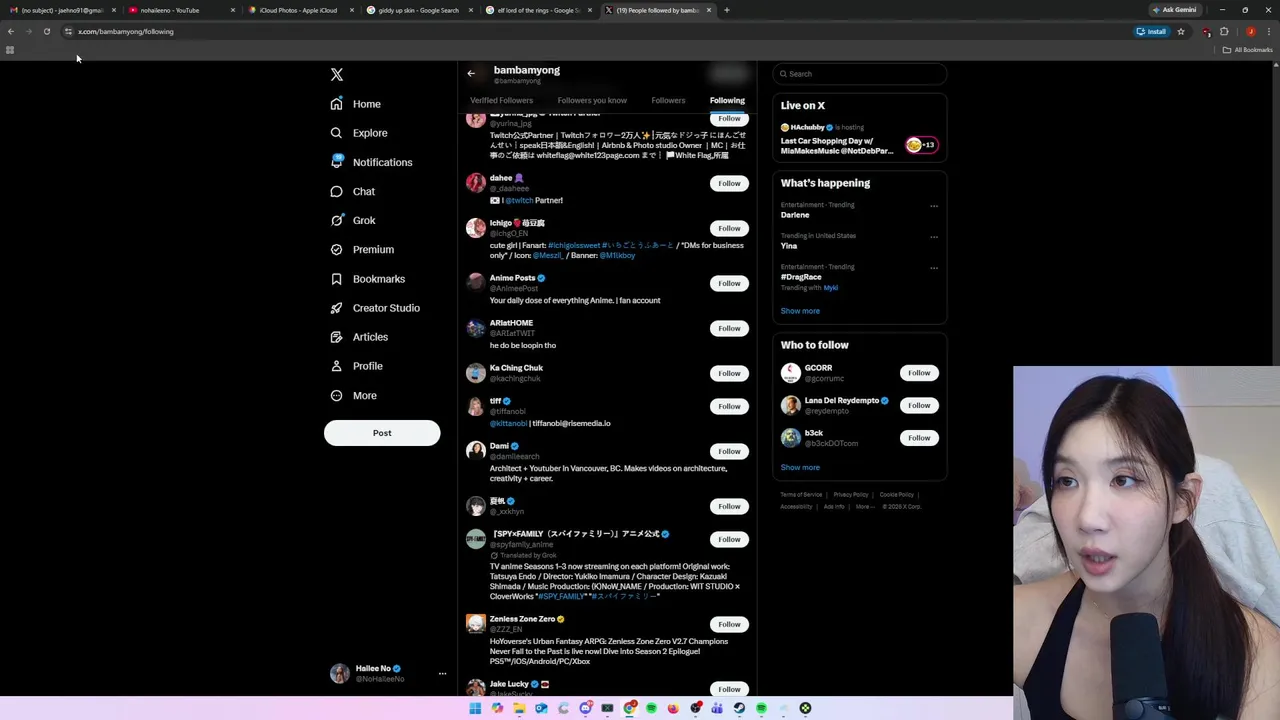The image size is (1280, 720).
Task: Click Show more under What's happening
Action: click(x=800, y=311)
